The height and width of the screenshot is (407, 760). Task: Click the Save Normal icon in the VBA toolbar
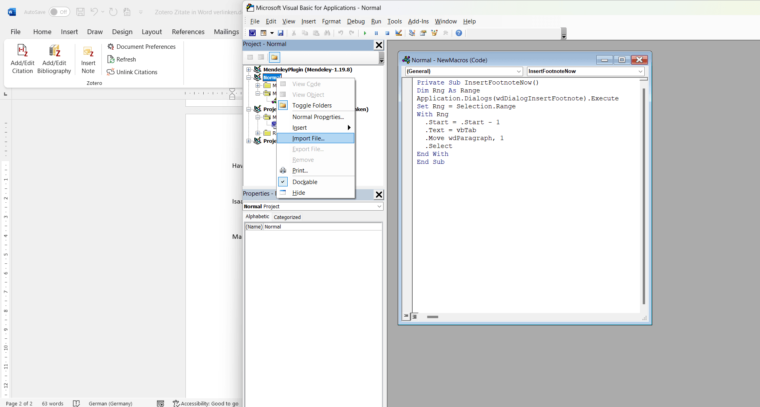(280, 33)
